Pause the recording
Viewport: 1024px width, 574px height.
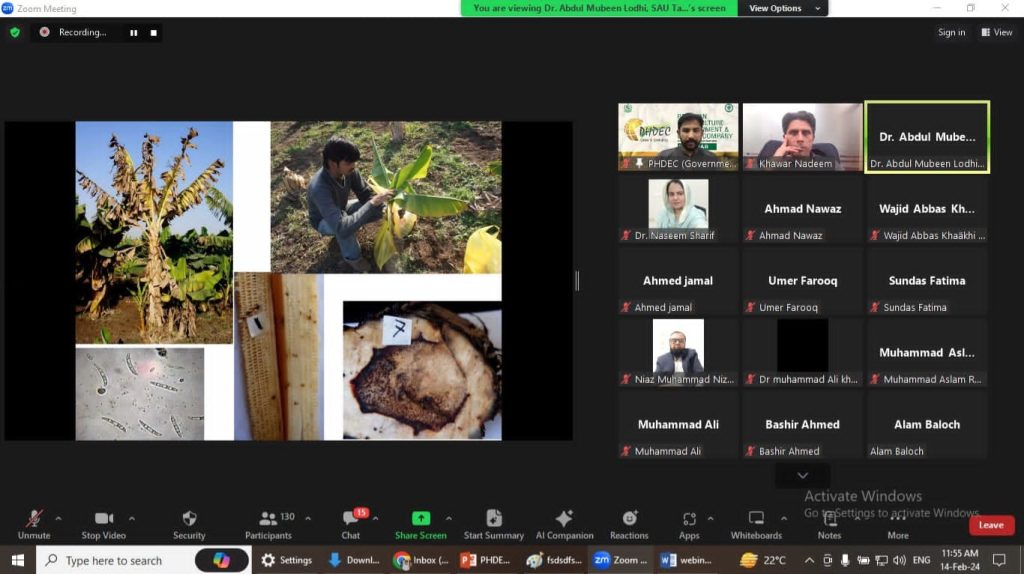134,32
